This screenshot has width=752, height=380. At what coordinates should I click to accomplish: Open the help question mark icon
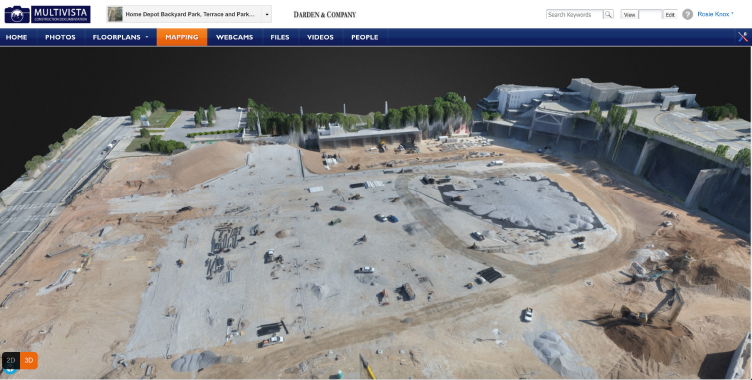[x=687, y=14]
